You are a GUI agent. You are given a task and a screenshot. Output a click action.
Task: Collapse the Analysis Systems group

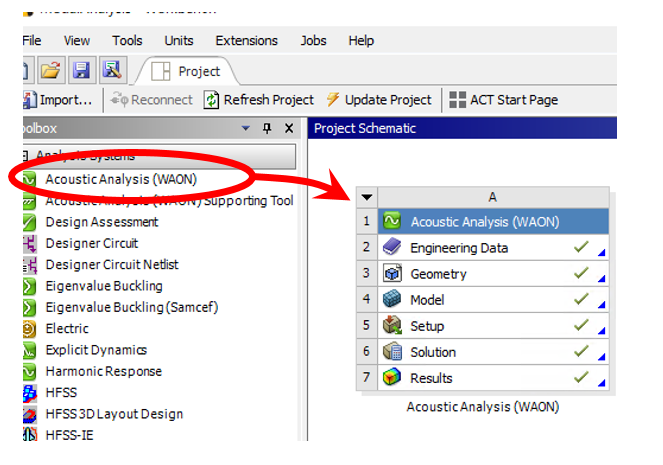[x=25, y=156]
